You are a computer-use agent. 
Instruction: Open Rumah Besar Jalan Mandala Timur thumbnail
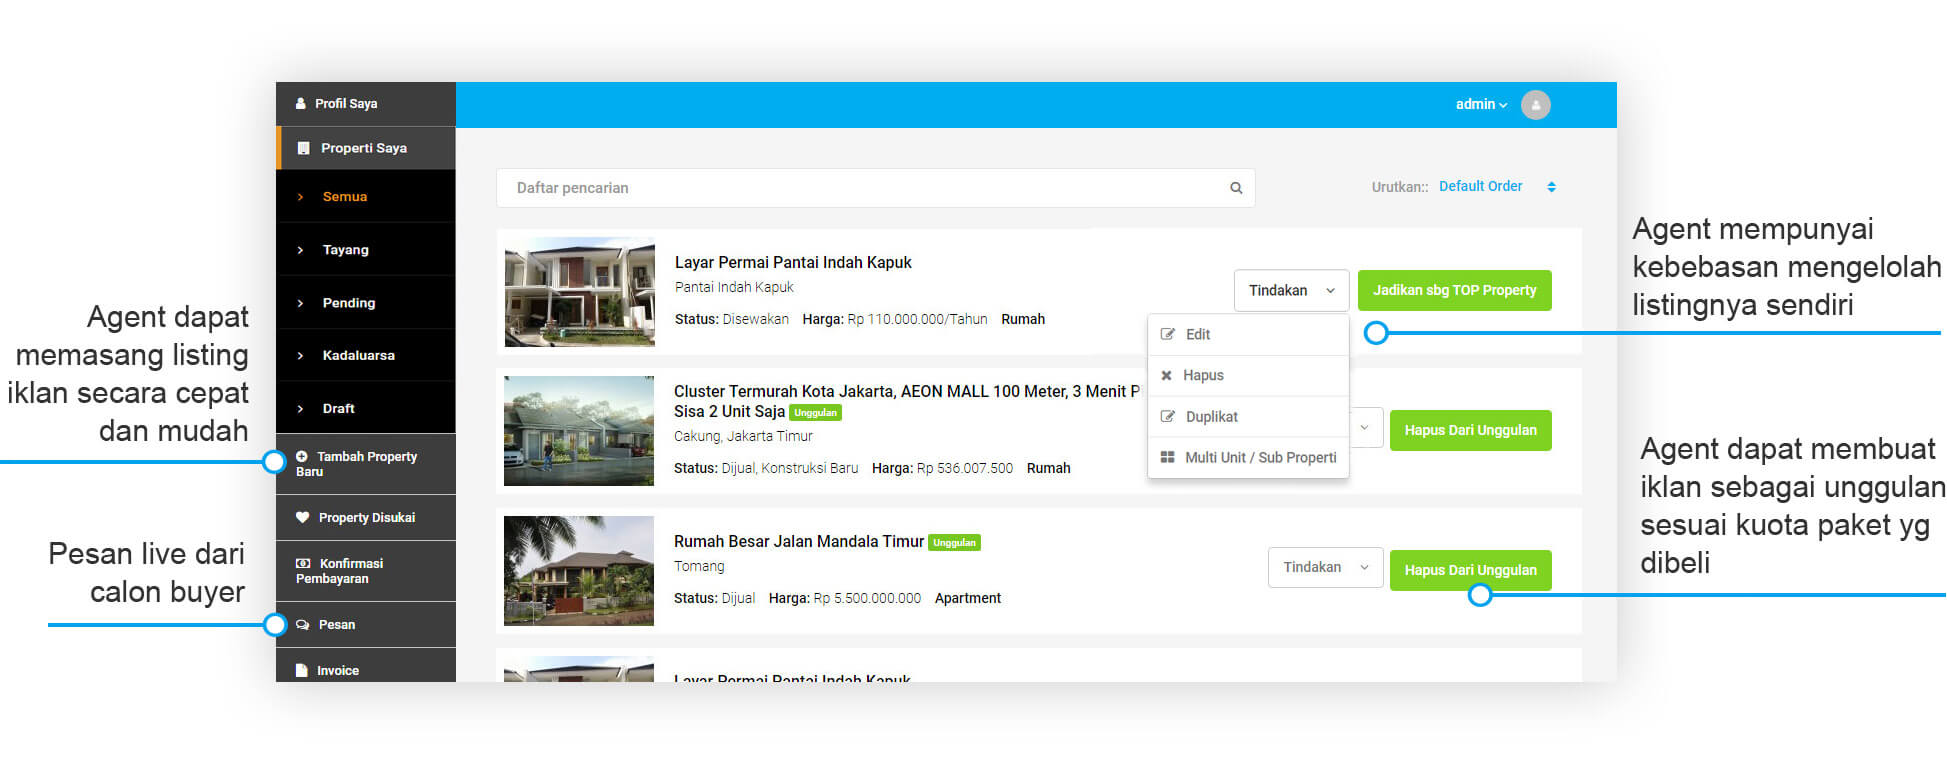click(579, 571)
